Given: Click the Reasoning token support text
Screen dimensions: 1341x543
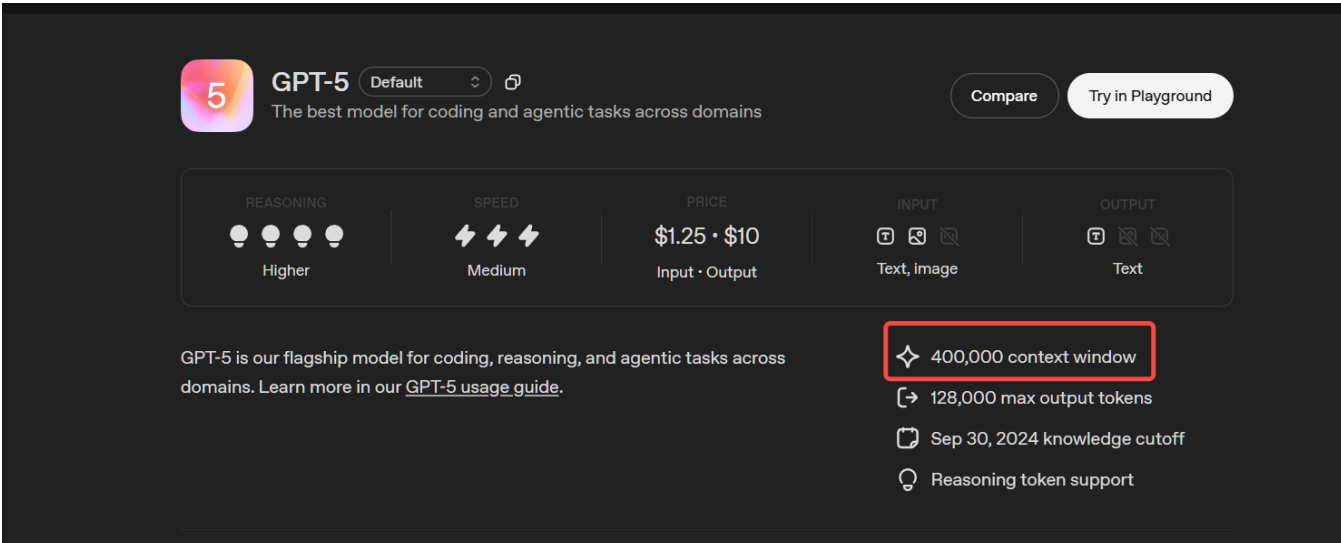Looking at the screenshot, I should (1032, 479).
